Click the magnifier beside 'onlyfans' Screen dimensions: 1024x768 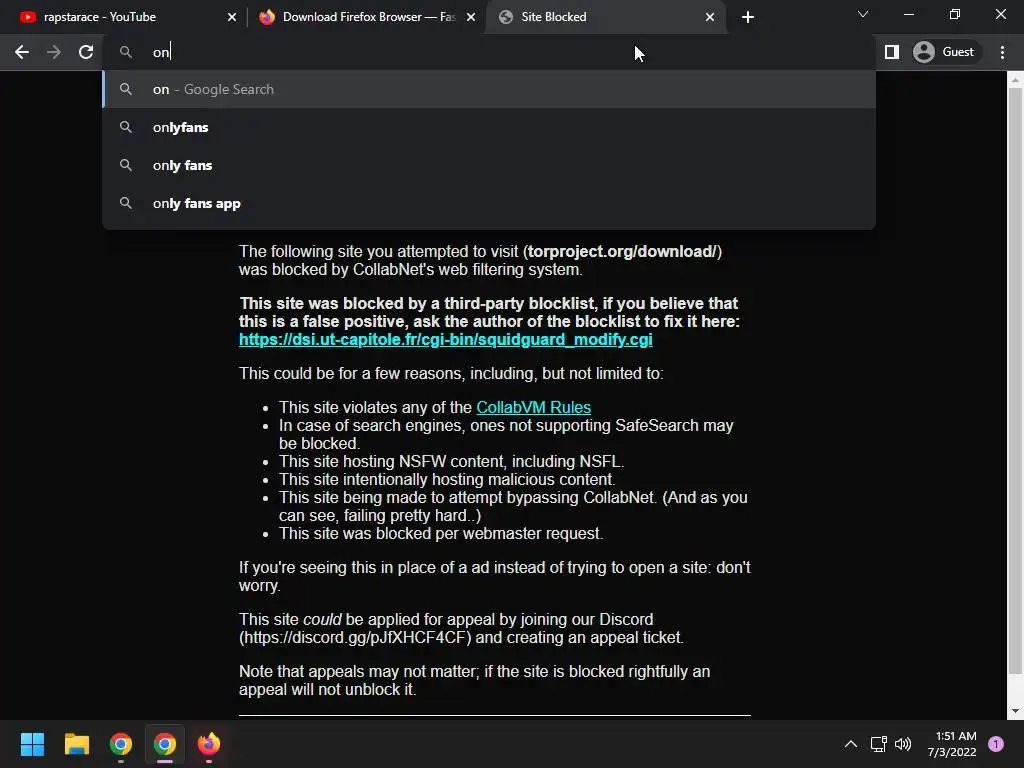tap(125, 127)
